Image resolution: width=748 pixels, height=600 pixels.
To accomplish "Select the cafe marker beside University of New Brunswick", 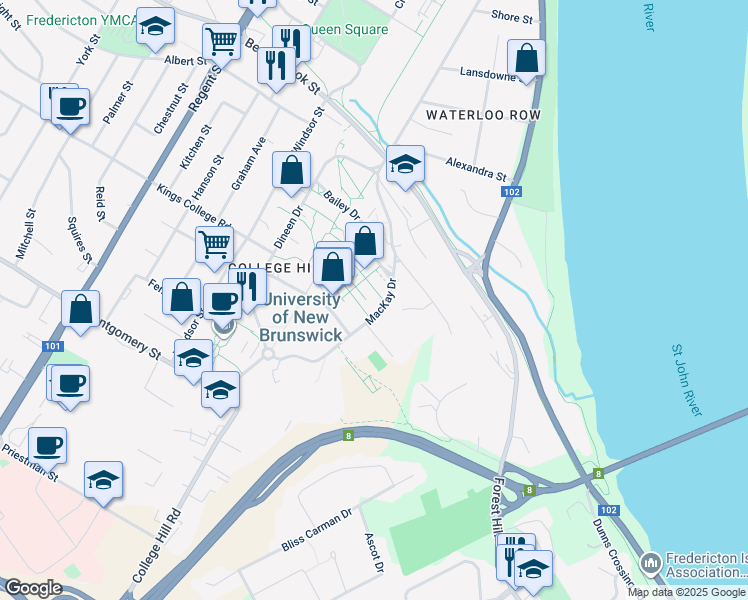I will (222, 303).
